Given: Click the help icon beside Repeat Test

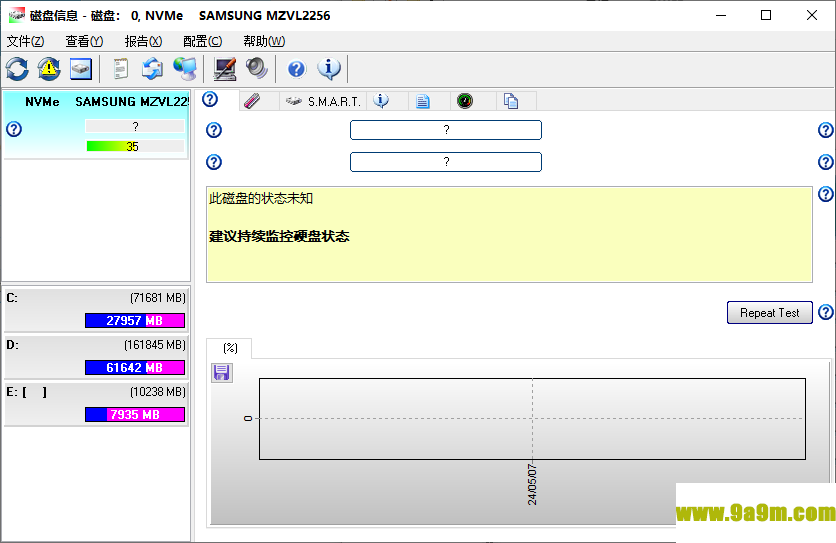Looking at the screenshot, I should (x=825, y=312).
